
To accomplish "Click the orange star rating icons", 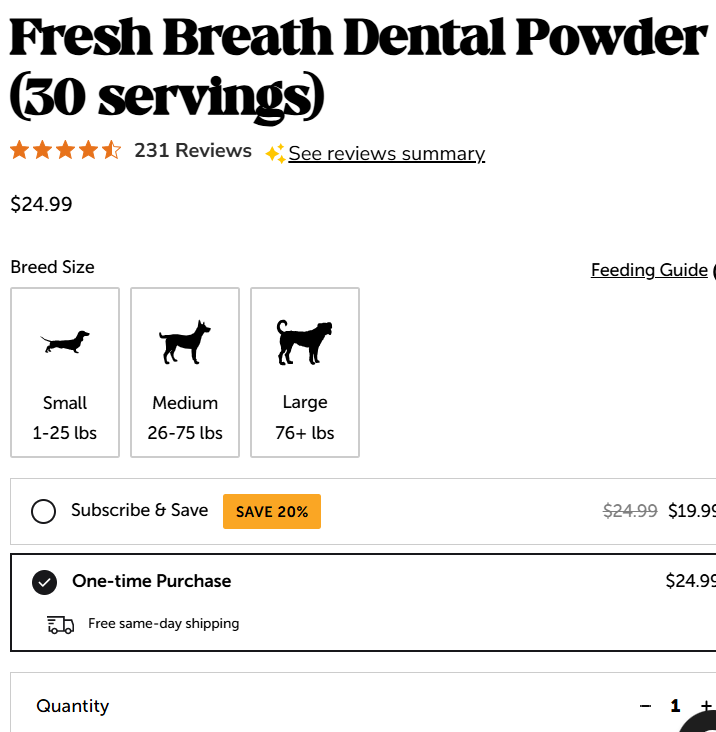I will [66, 150].
